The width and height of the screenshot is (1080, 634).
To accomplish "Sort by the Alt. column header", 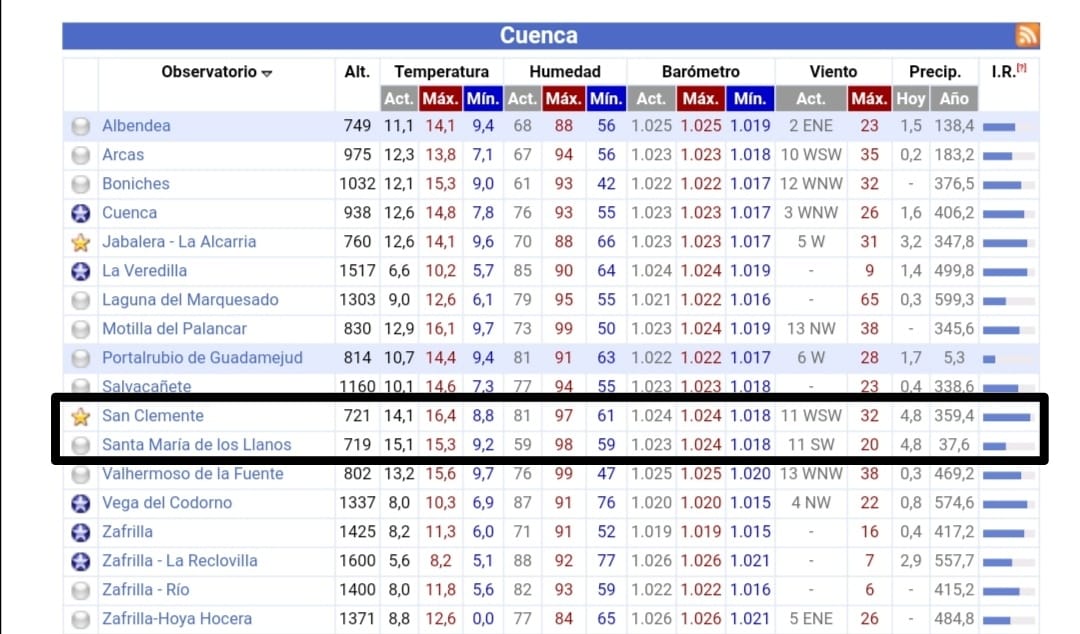I will 357,72.
